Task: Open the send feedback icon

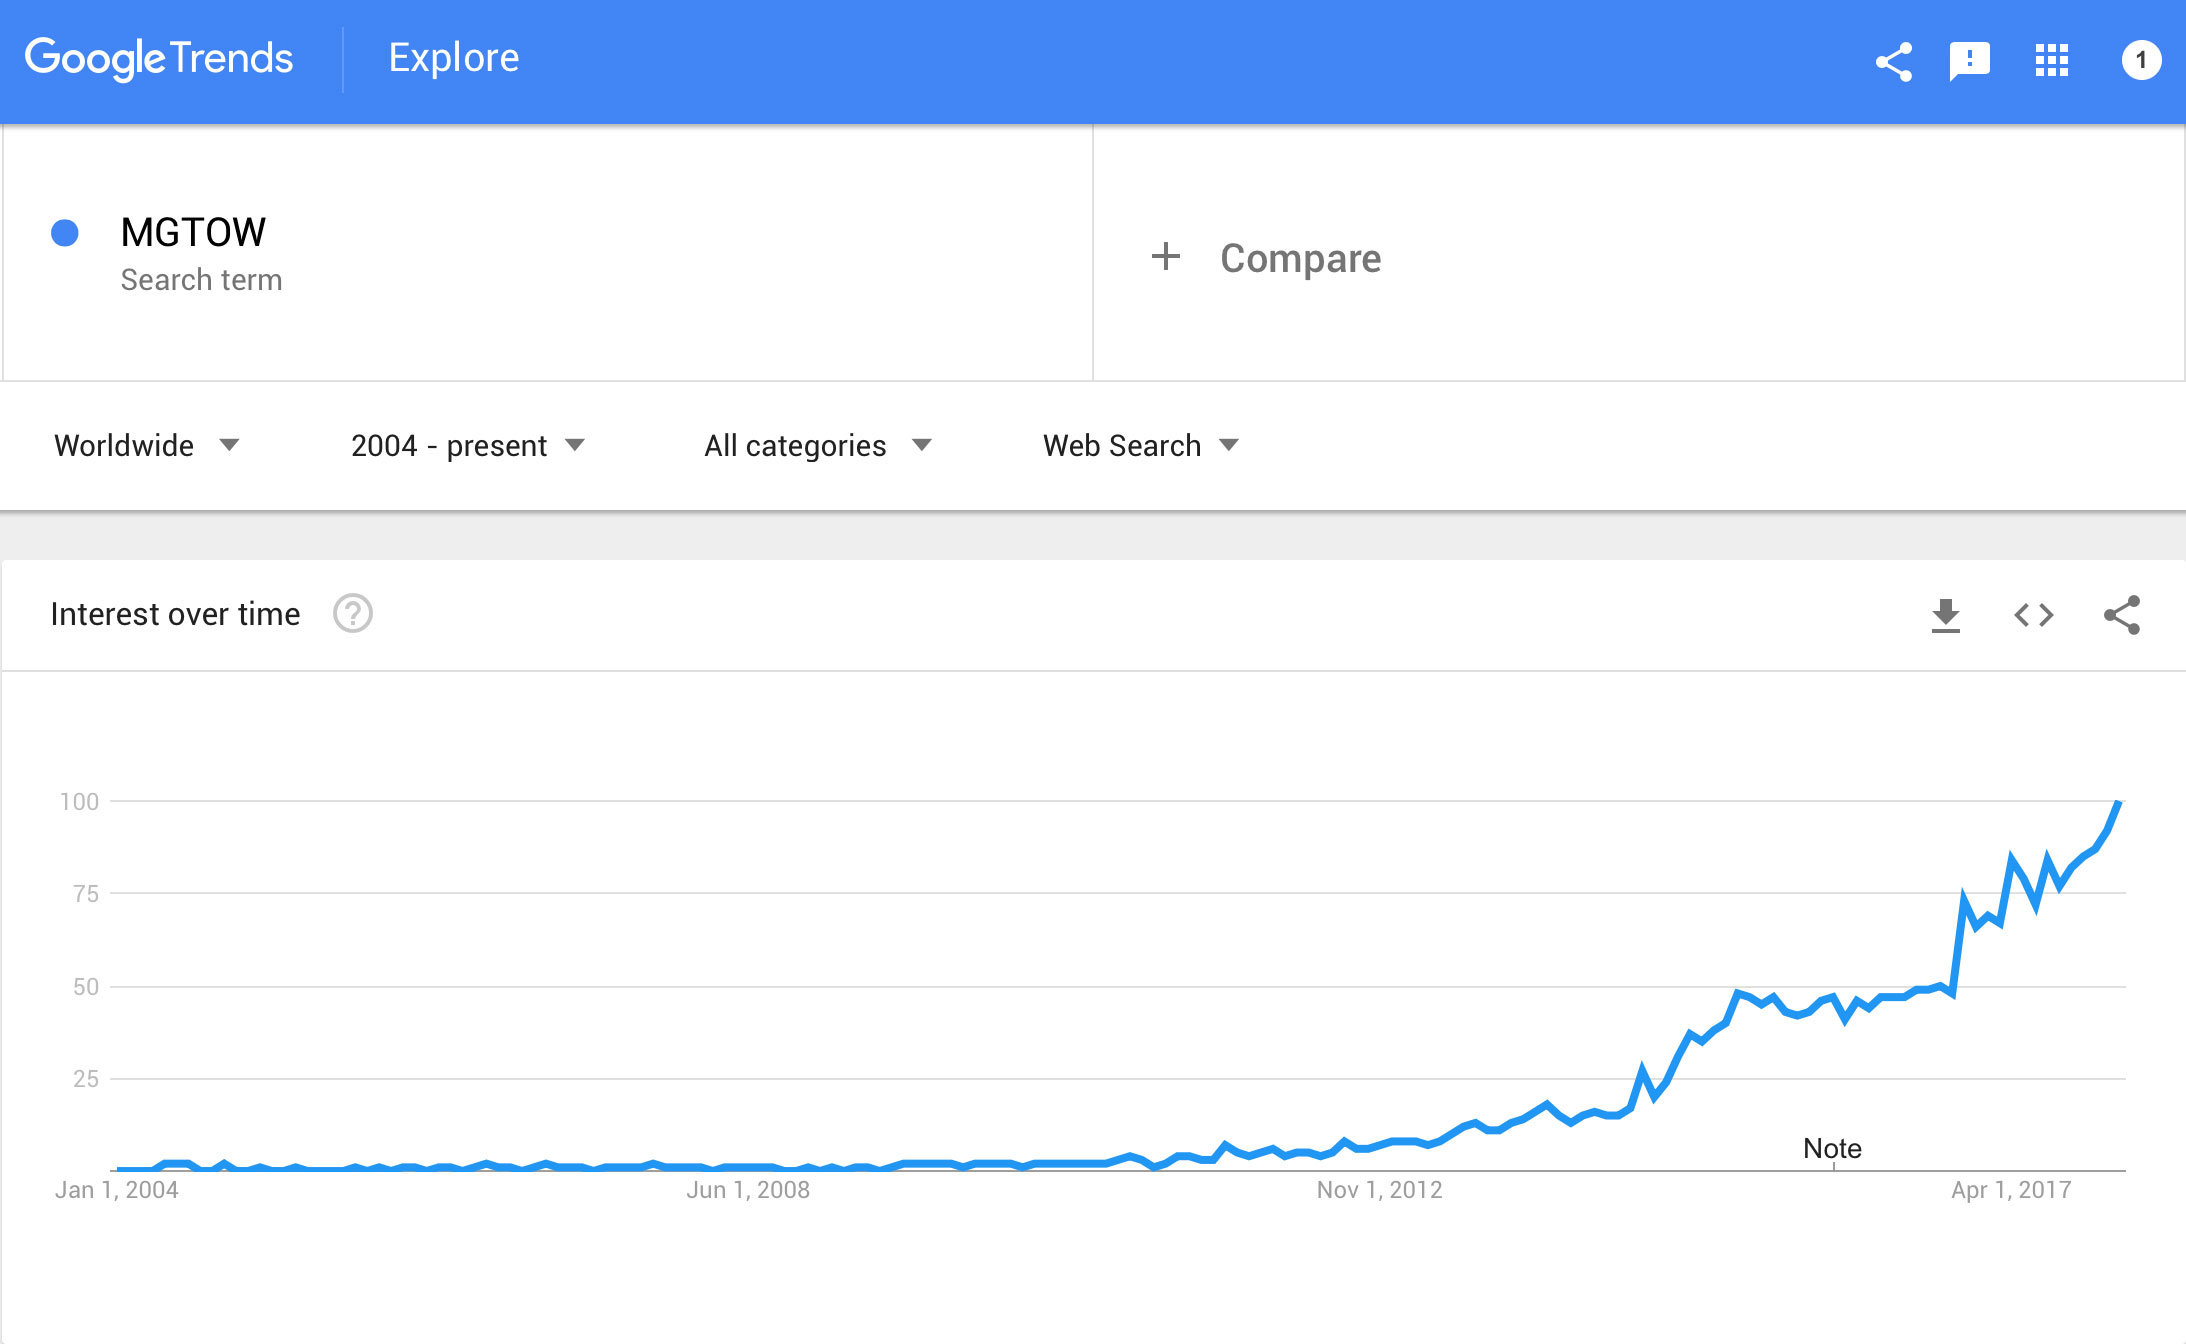Action: pyautogui.click(x=1969, y=61)
